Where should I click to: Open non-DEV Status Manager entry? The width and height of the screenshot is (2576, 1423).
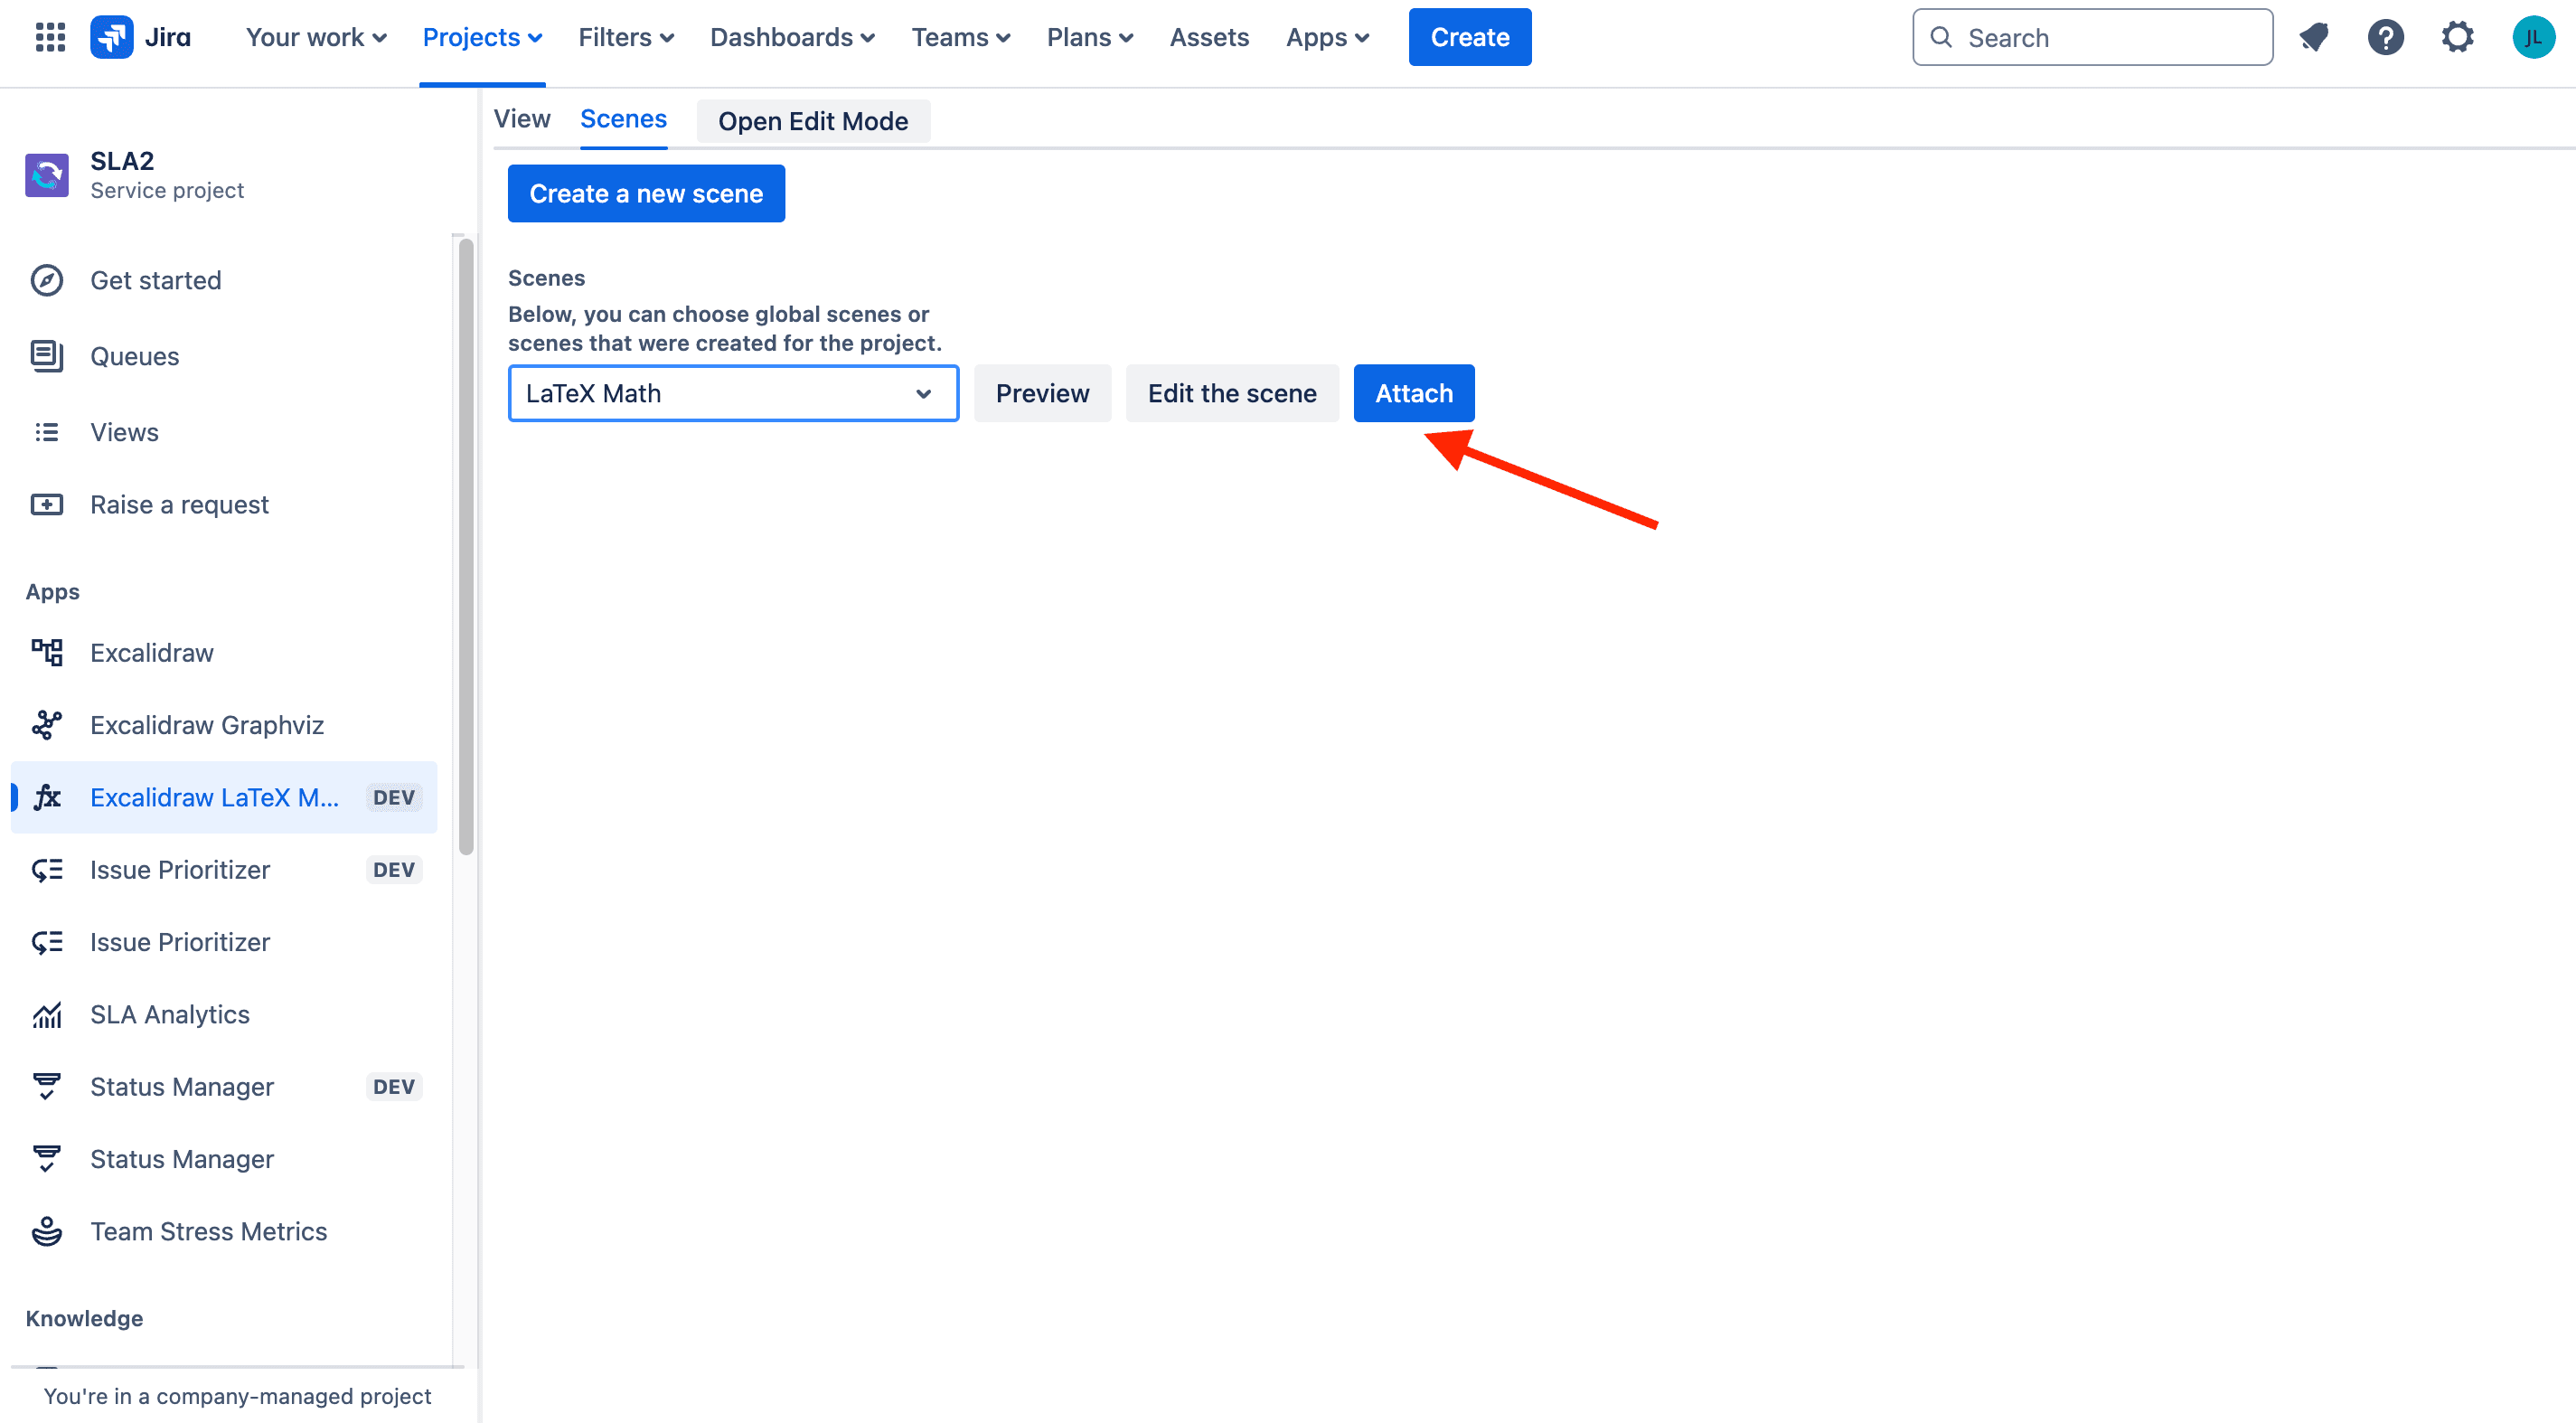click(224, 1159)
